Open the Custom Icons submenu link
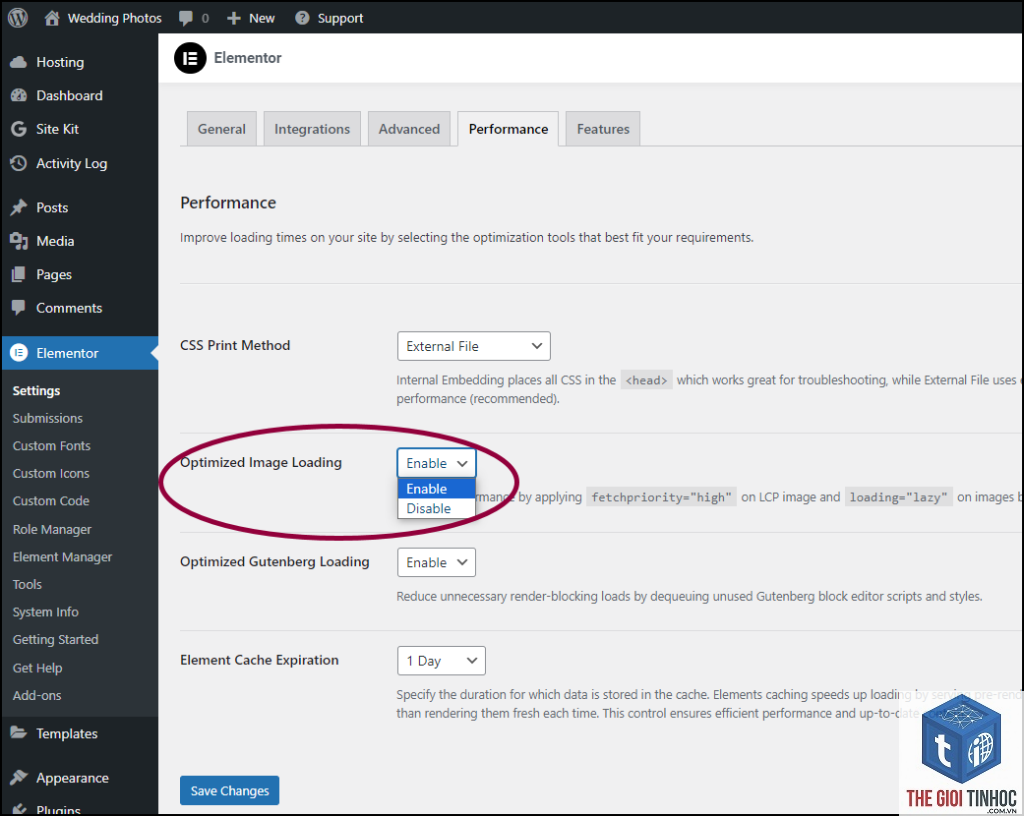 tap(51, 473)
